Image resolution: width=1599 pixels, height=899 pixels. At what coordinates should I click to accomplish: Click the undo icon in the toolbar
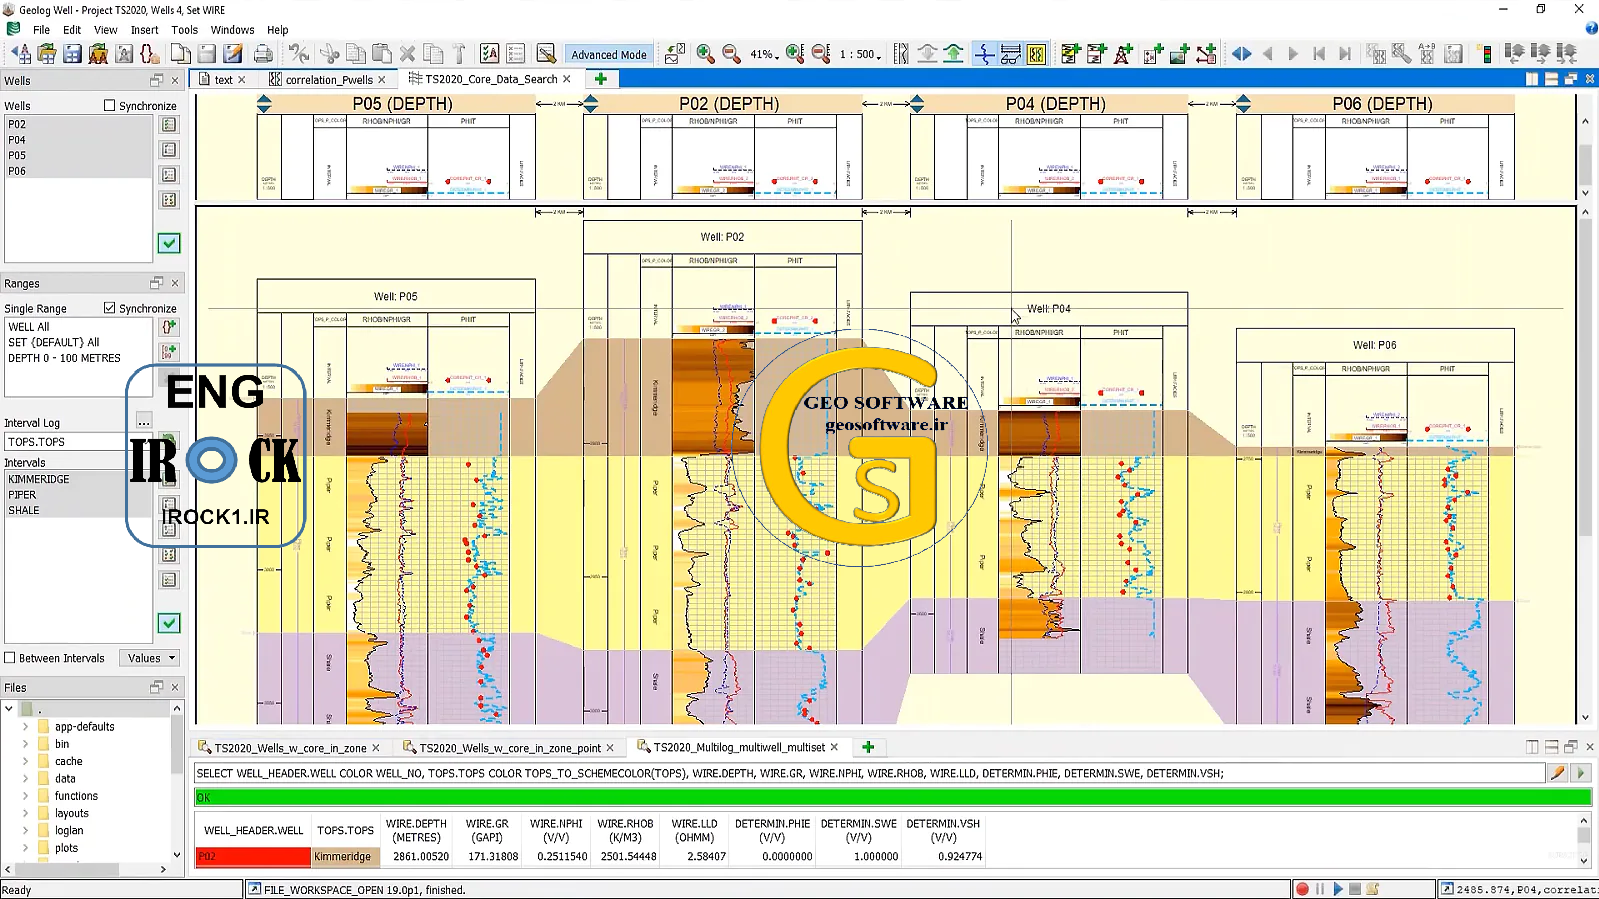(x=298, y=54)
